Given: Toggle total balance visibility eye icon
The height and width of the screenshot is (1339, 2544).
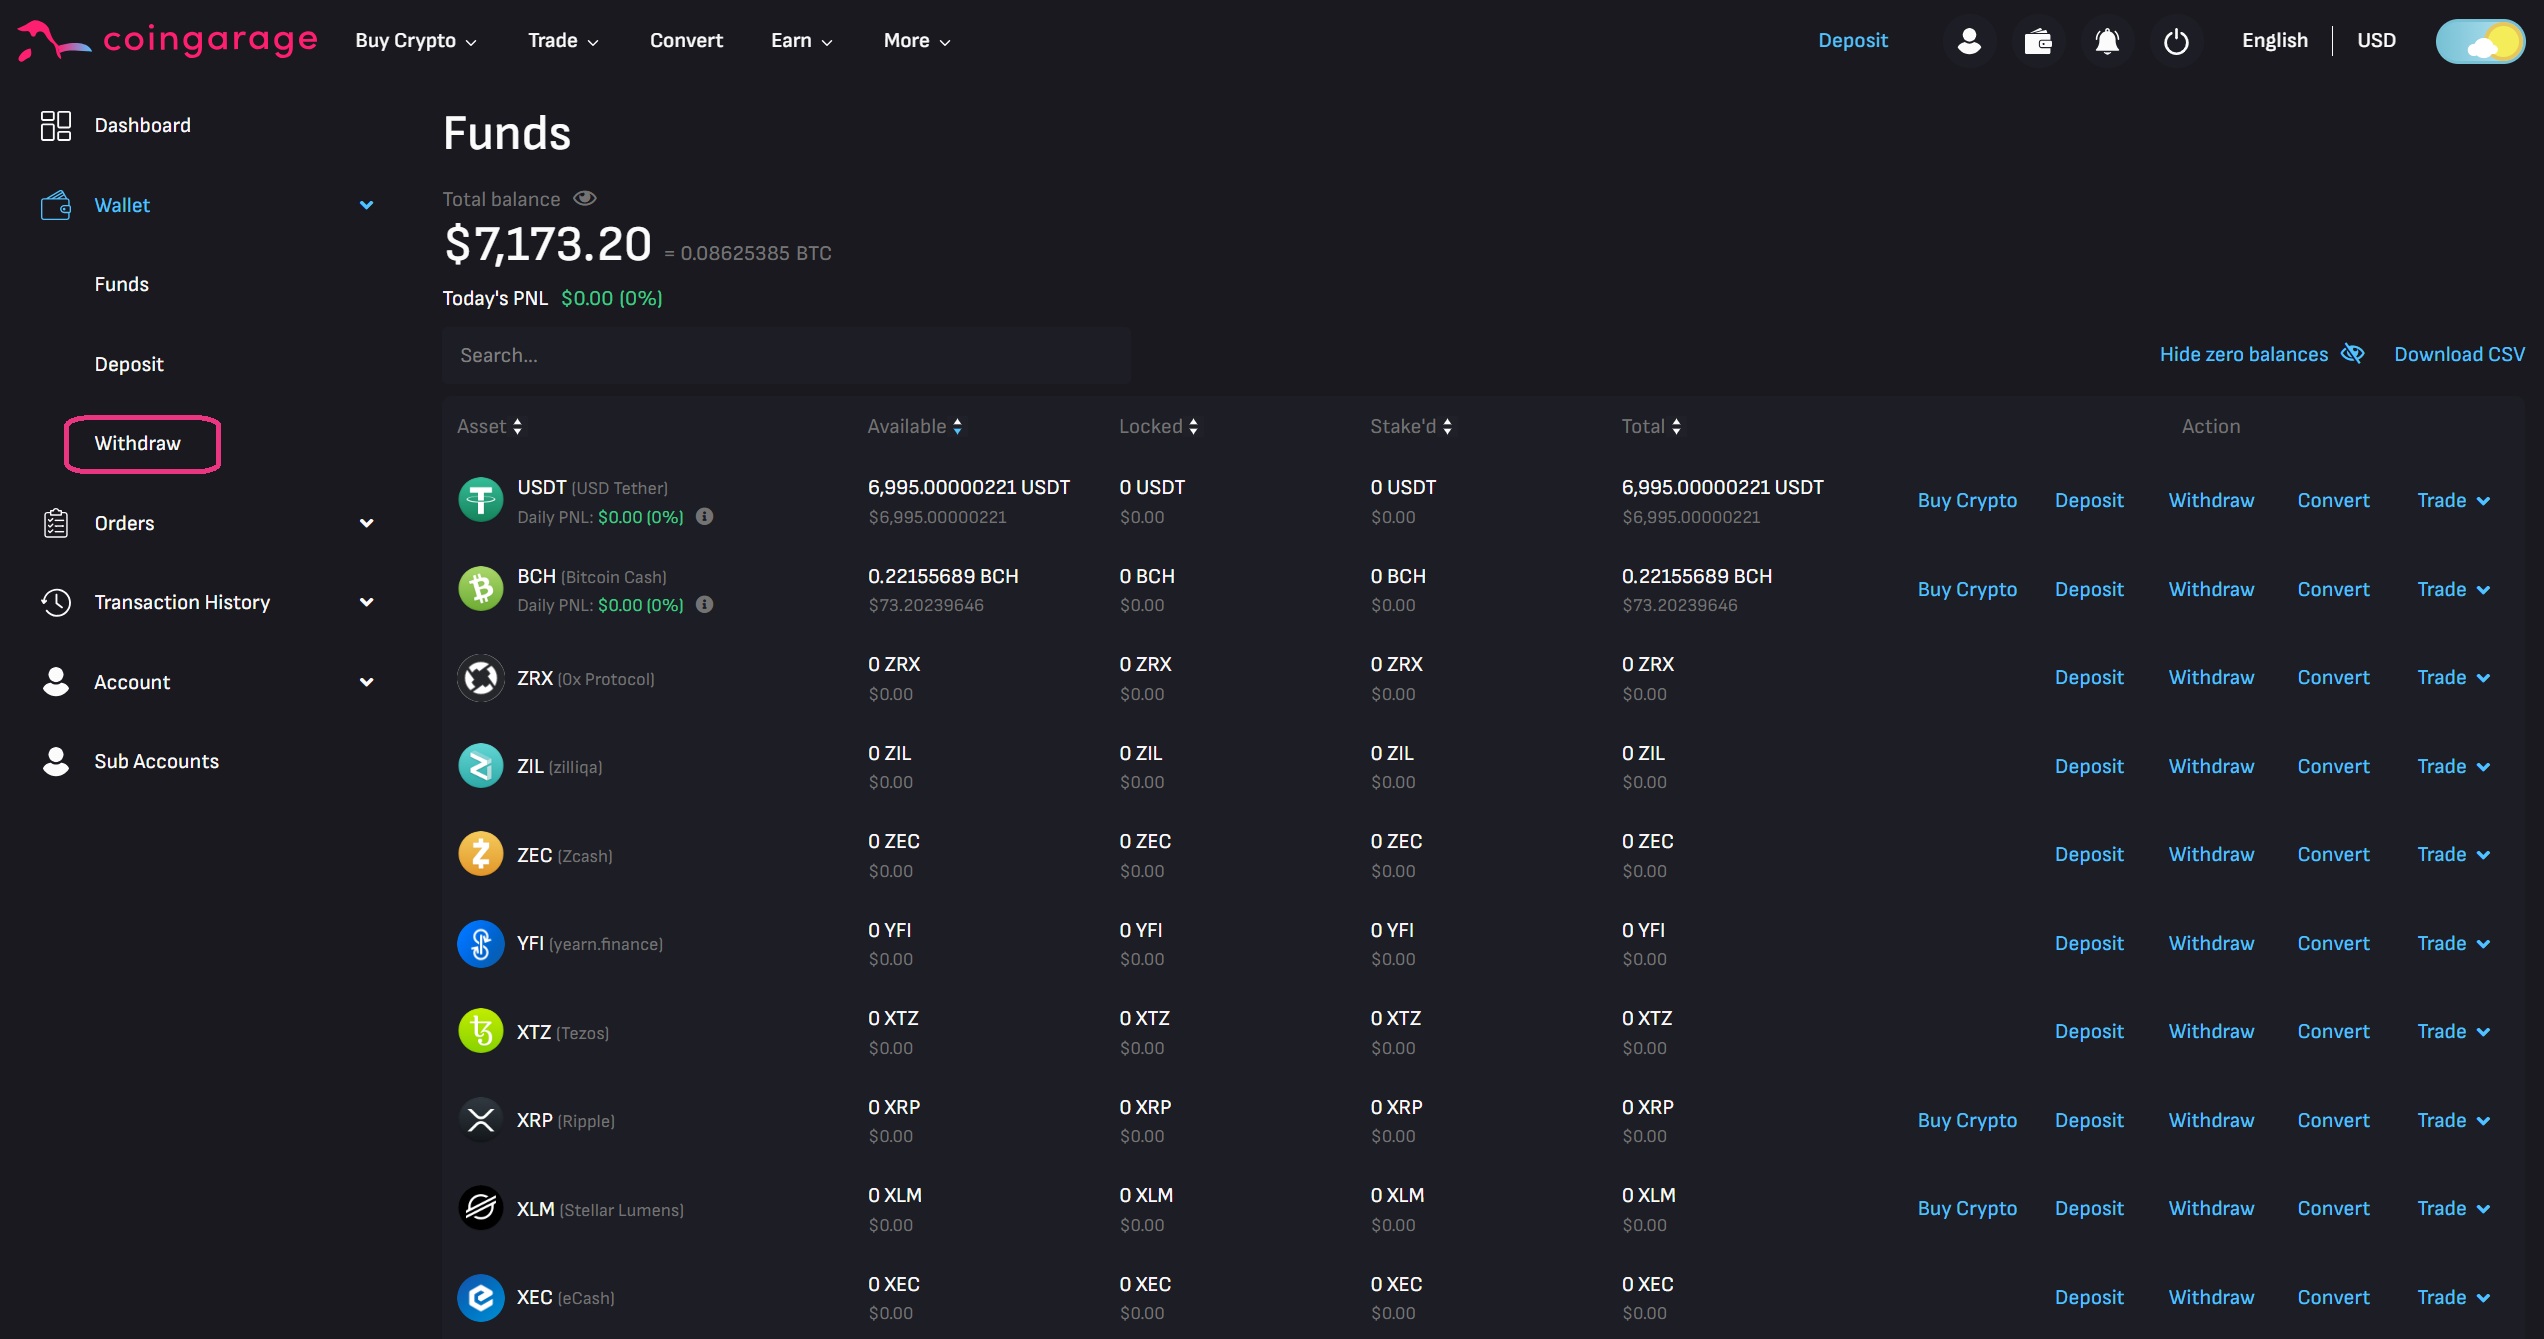Looking at the screenshot, I should [x=585, y=199].
